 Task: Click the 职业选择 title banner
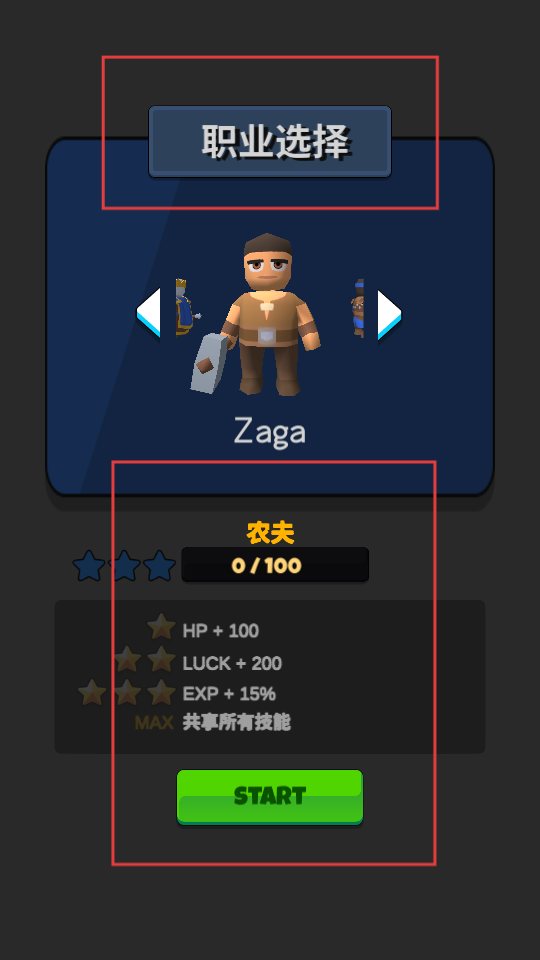click(x=270, y=141)
